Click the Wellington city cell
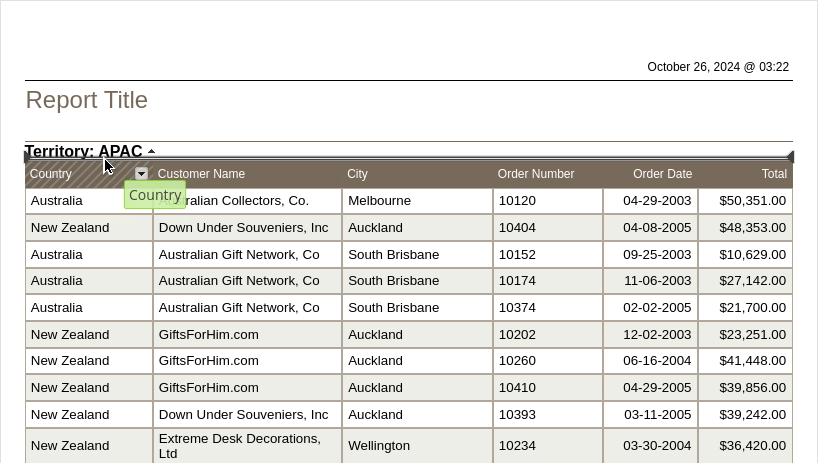 click(379, 445)
